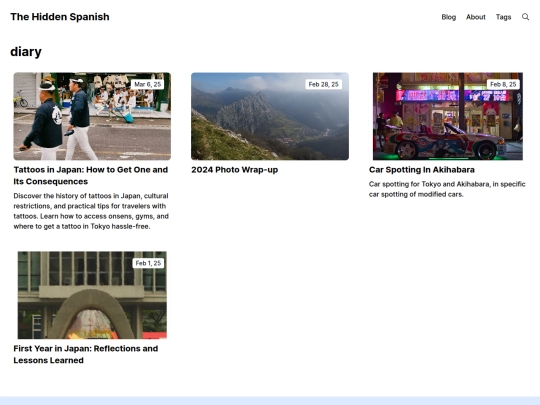This screenshot has width=540, height=405.
Task: Open Tattoos in Japan article title
Action: [x=91, y=176]
